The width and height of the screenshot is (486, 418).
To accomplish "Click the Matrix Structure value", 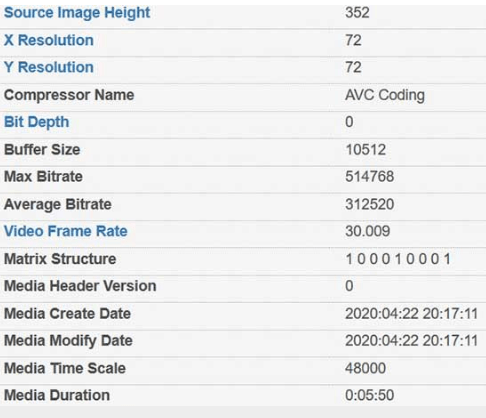I will (398, 259).
